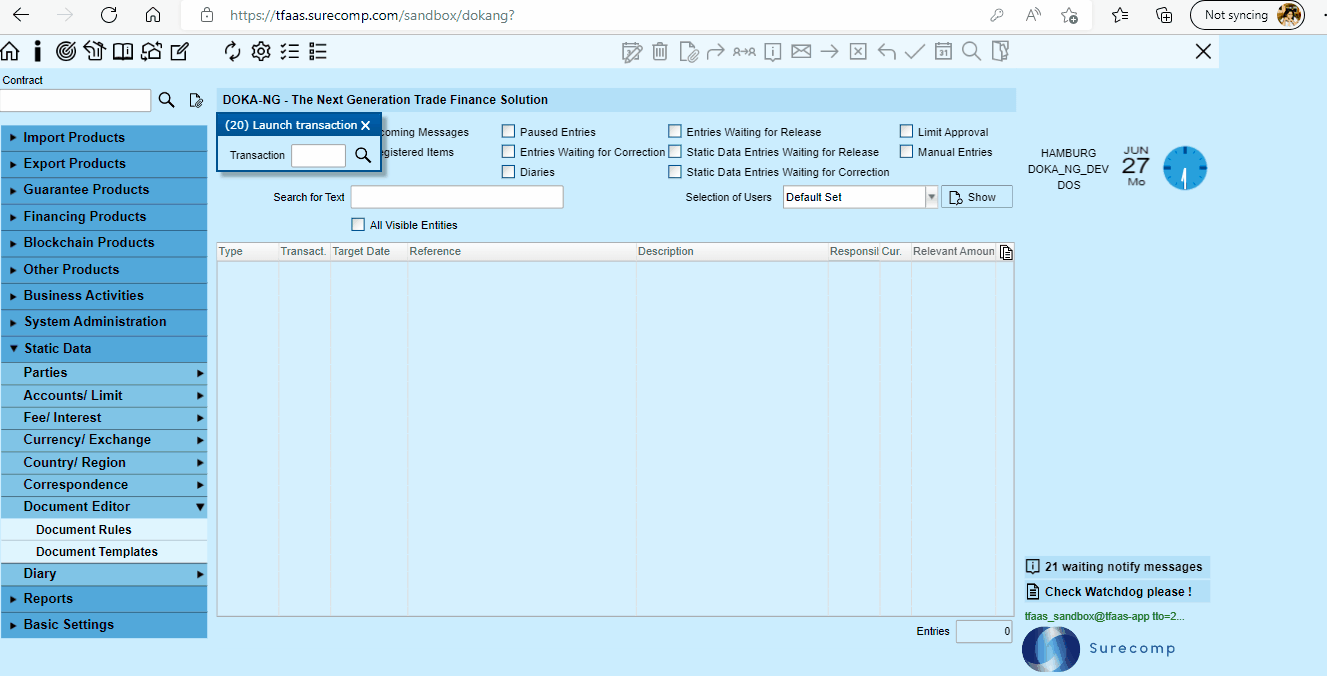1327x676 pixels.
Task: Click the reassign user-to-user icon
Action: coord(744,51)
